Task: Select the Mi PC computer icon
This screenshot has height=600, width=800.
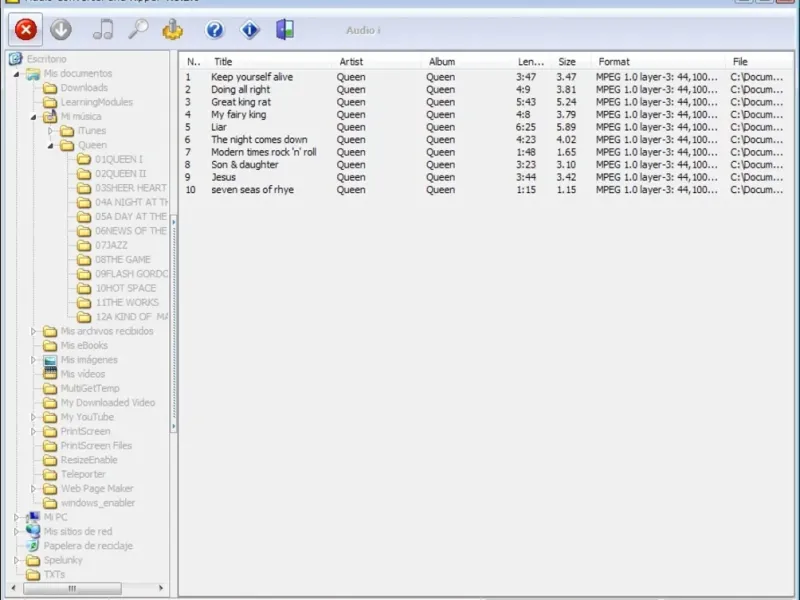Action: 33,517
